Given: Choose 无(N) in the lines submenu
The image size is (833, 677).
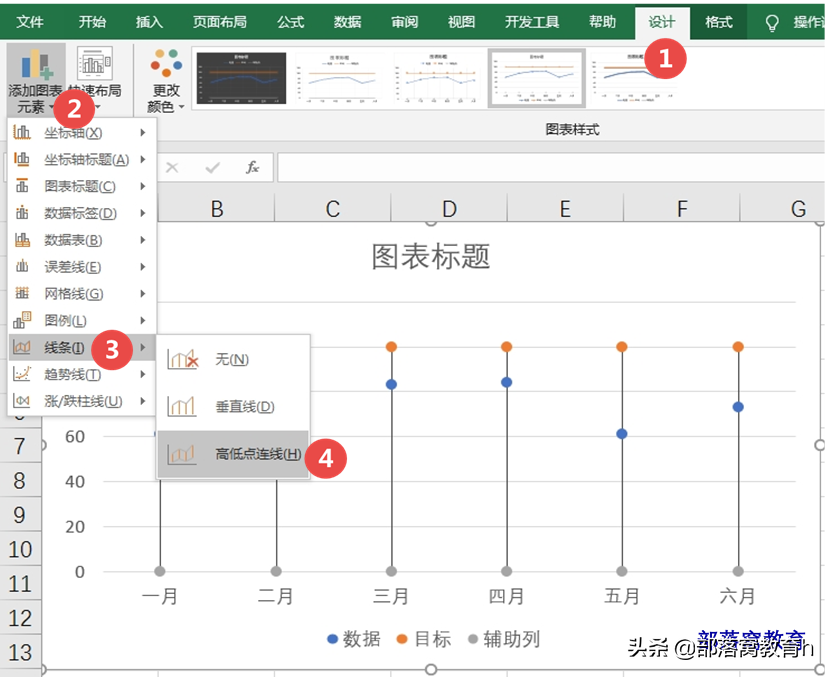Looking at the screenshot, I should tap(233, 359).
